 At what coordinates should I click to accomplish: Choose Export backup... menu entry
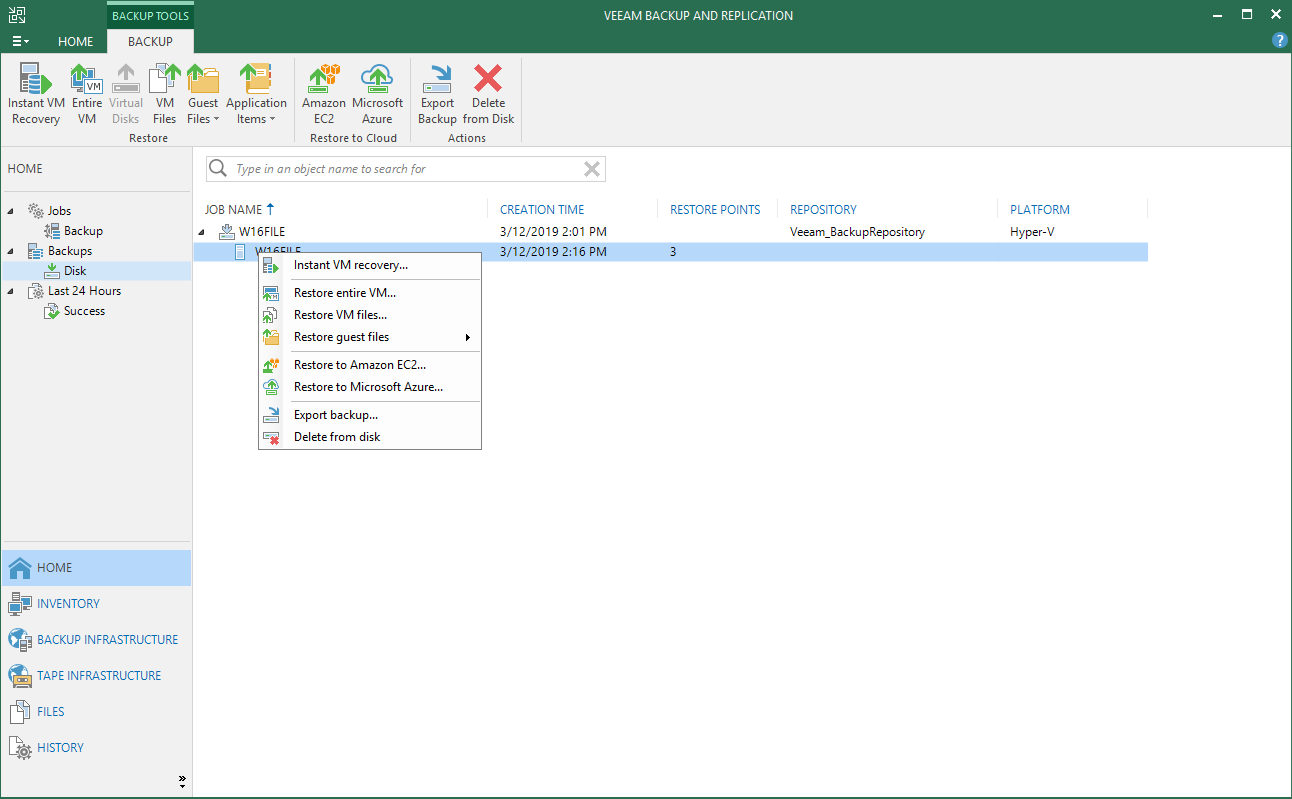(370, 415)
